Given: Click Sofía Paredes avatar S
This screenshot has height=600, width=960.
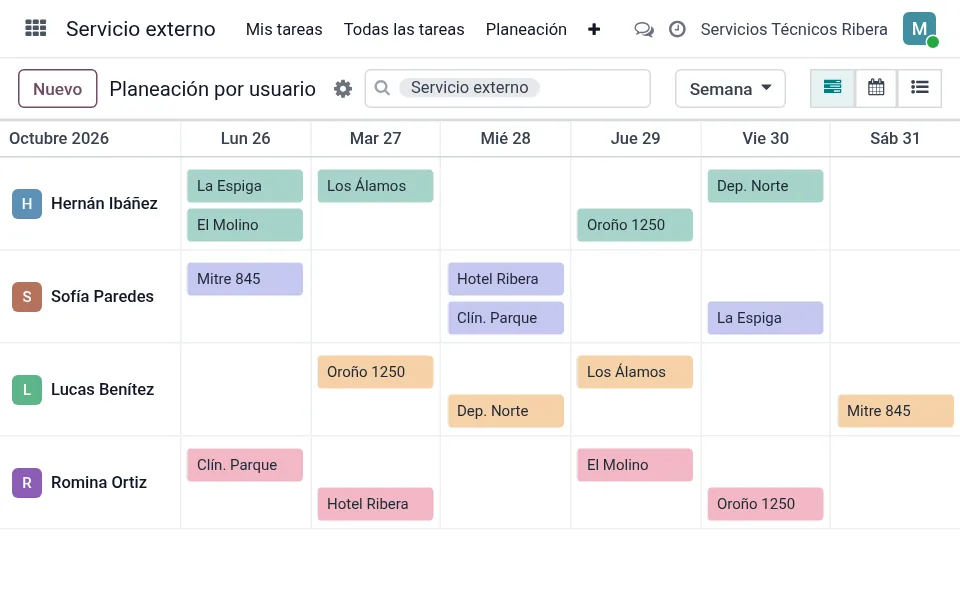Looking at the screenshot, I should 27,297.
